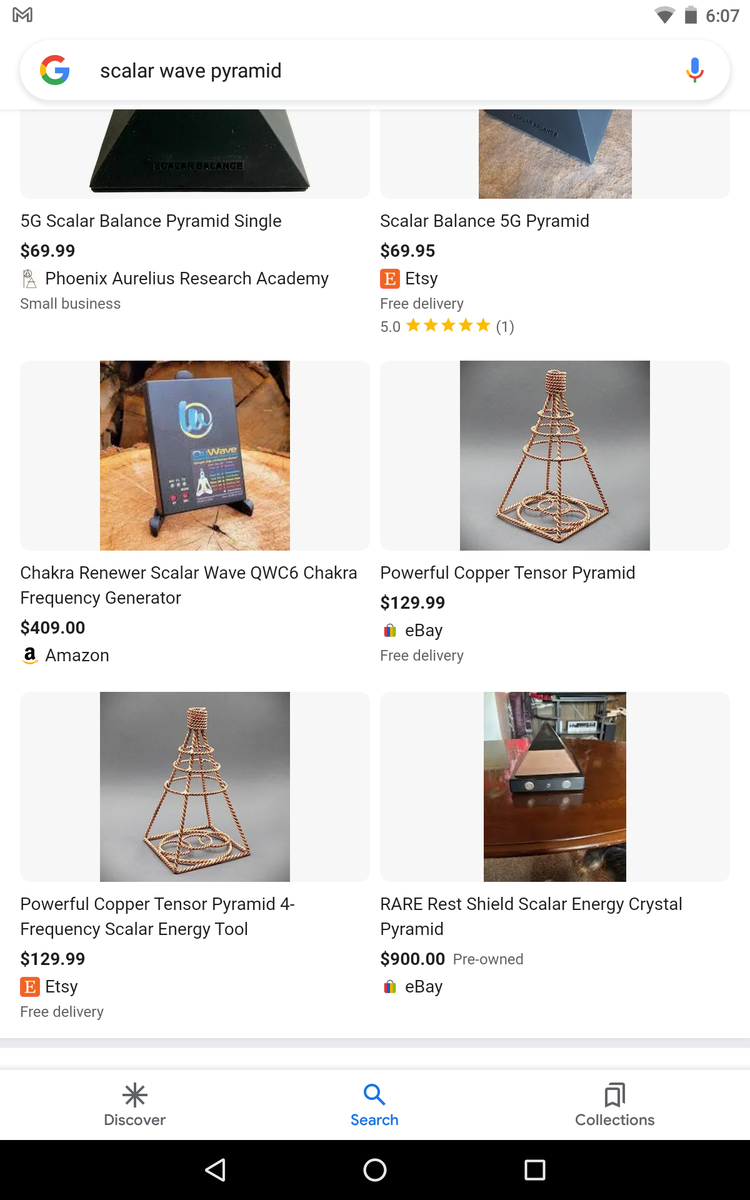The height and width of the screenshot is (1200, 750).
Task: Open RARE Rest Shield Scalar Energy listing
Action: coord(531,916)
